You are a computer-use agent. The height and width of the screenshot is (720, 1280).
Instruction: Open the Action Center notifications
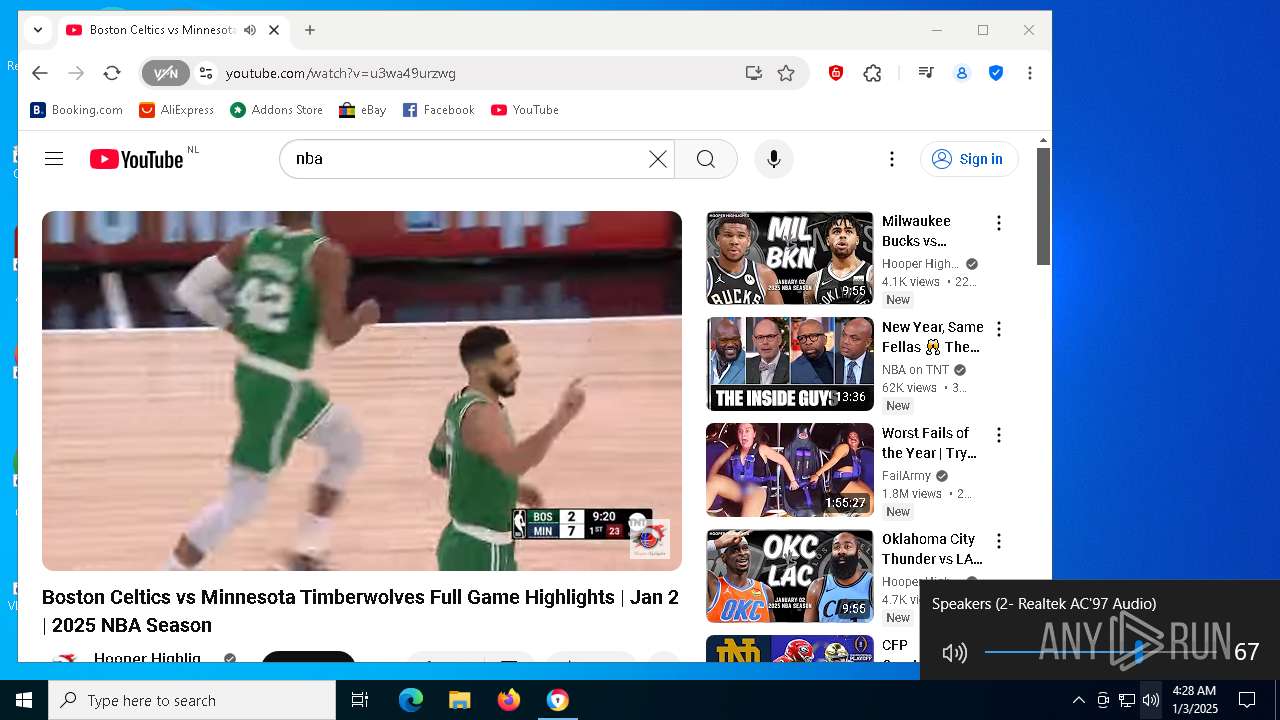point(1247,700)
